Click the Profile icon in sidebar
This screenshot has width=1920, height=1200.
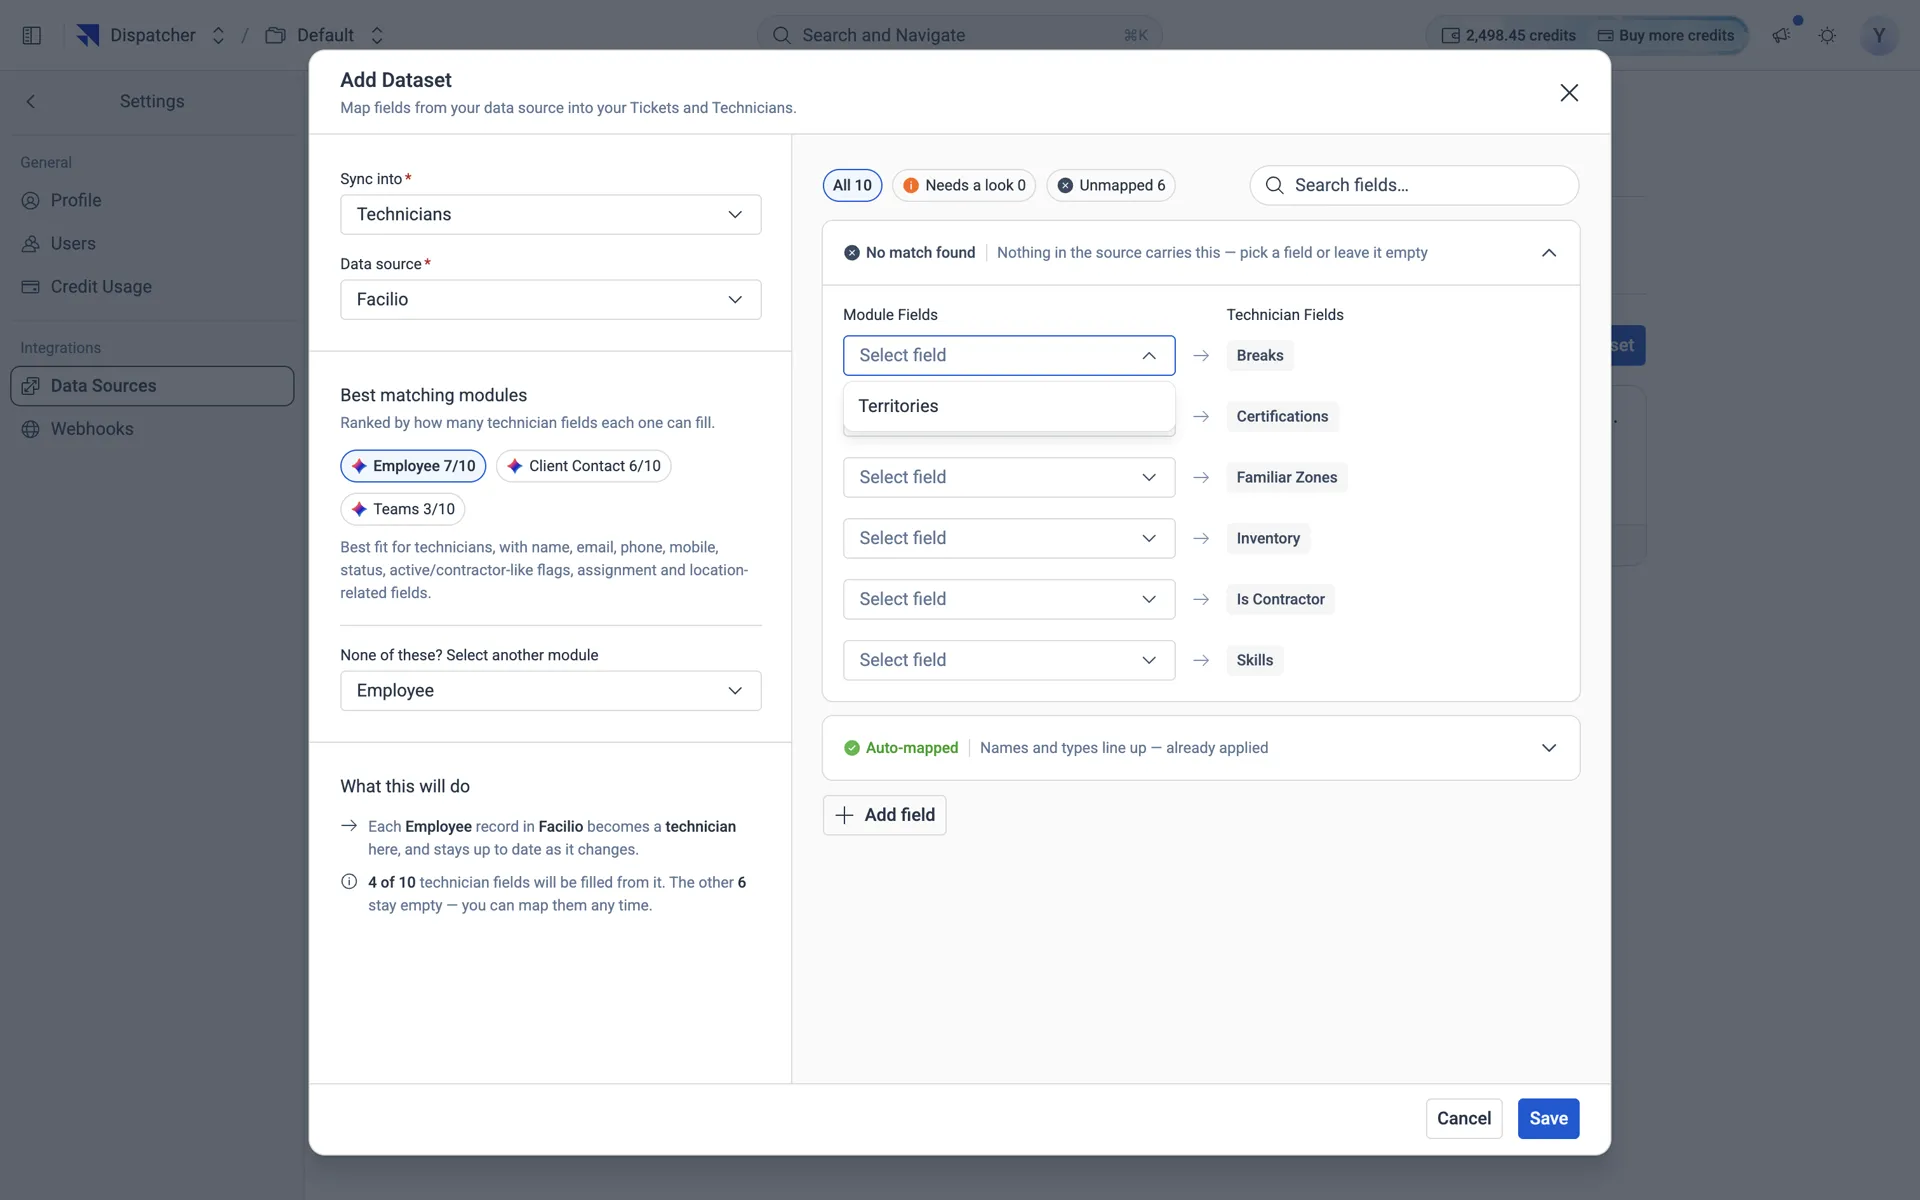point(31,200)
